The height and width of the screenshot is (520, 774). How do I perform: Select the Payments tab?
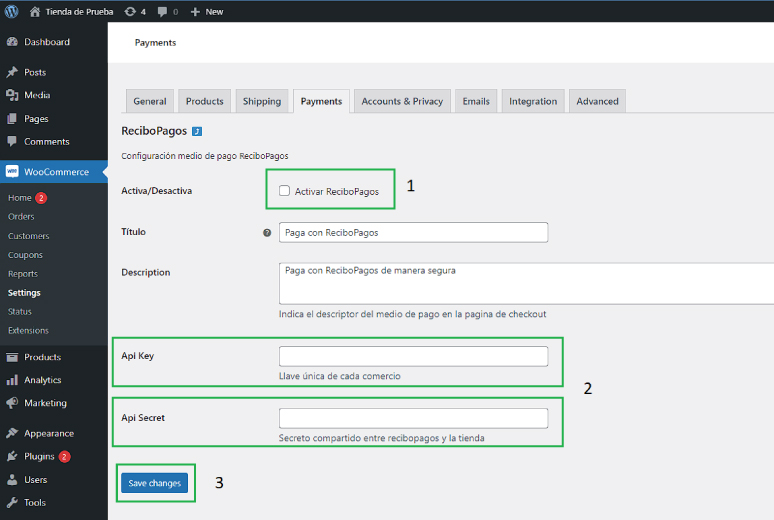[321, 101]
